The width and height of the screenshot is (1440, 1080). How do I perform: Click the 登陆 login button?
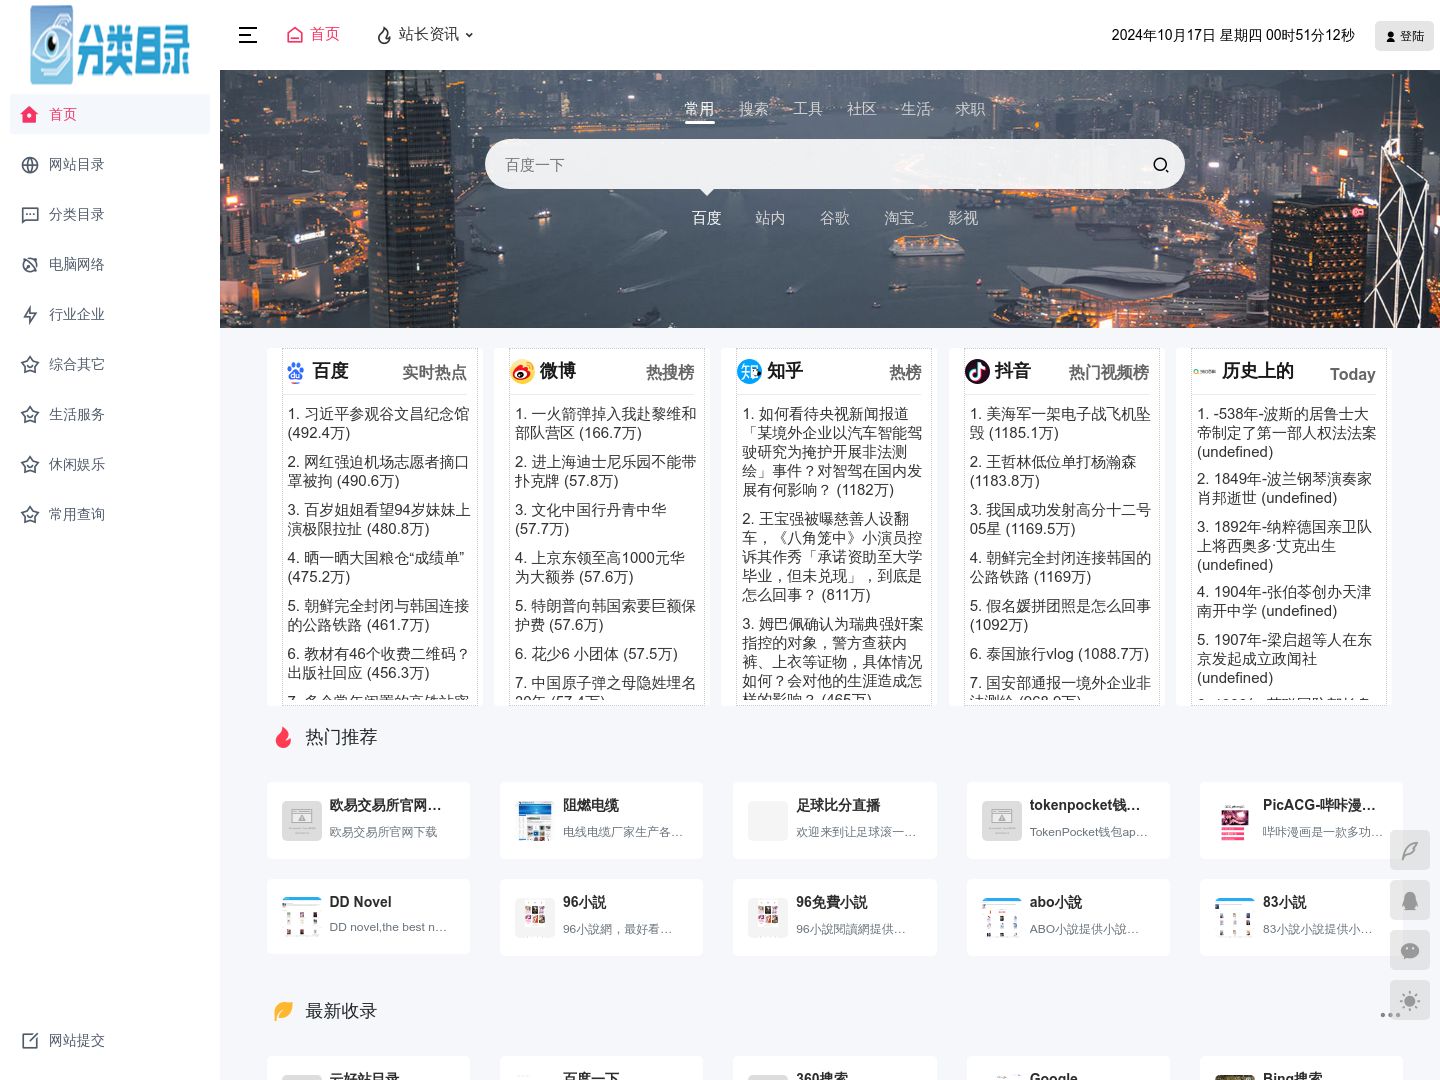[1404, 36]
